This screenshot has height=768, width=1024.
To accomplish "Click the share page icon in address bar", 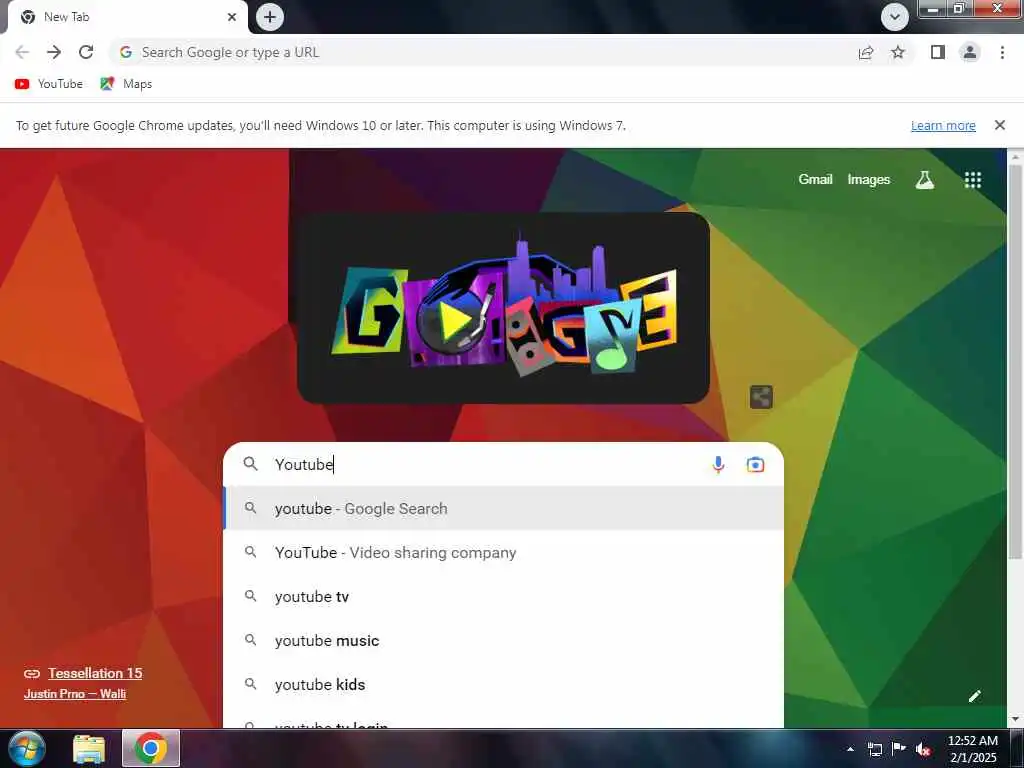I will [x=866, y=52].
